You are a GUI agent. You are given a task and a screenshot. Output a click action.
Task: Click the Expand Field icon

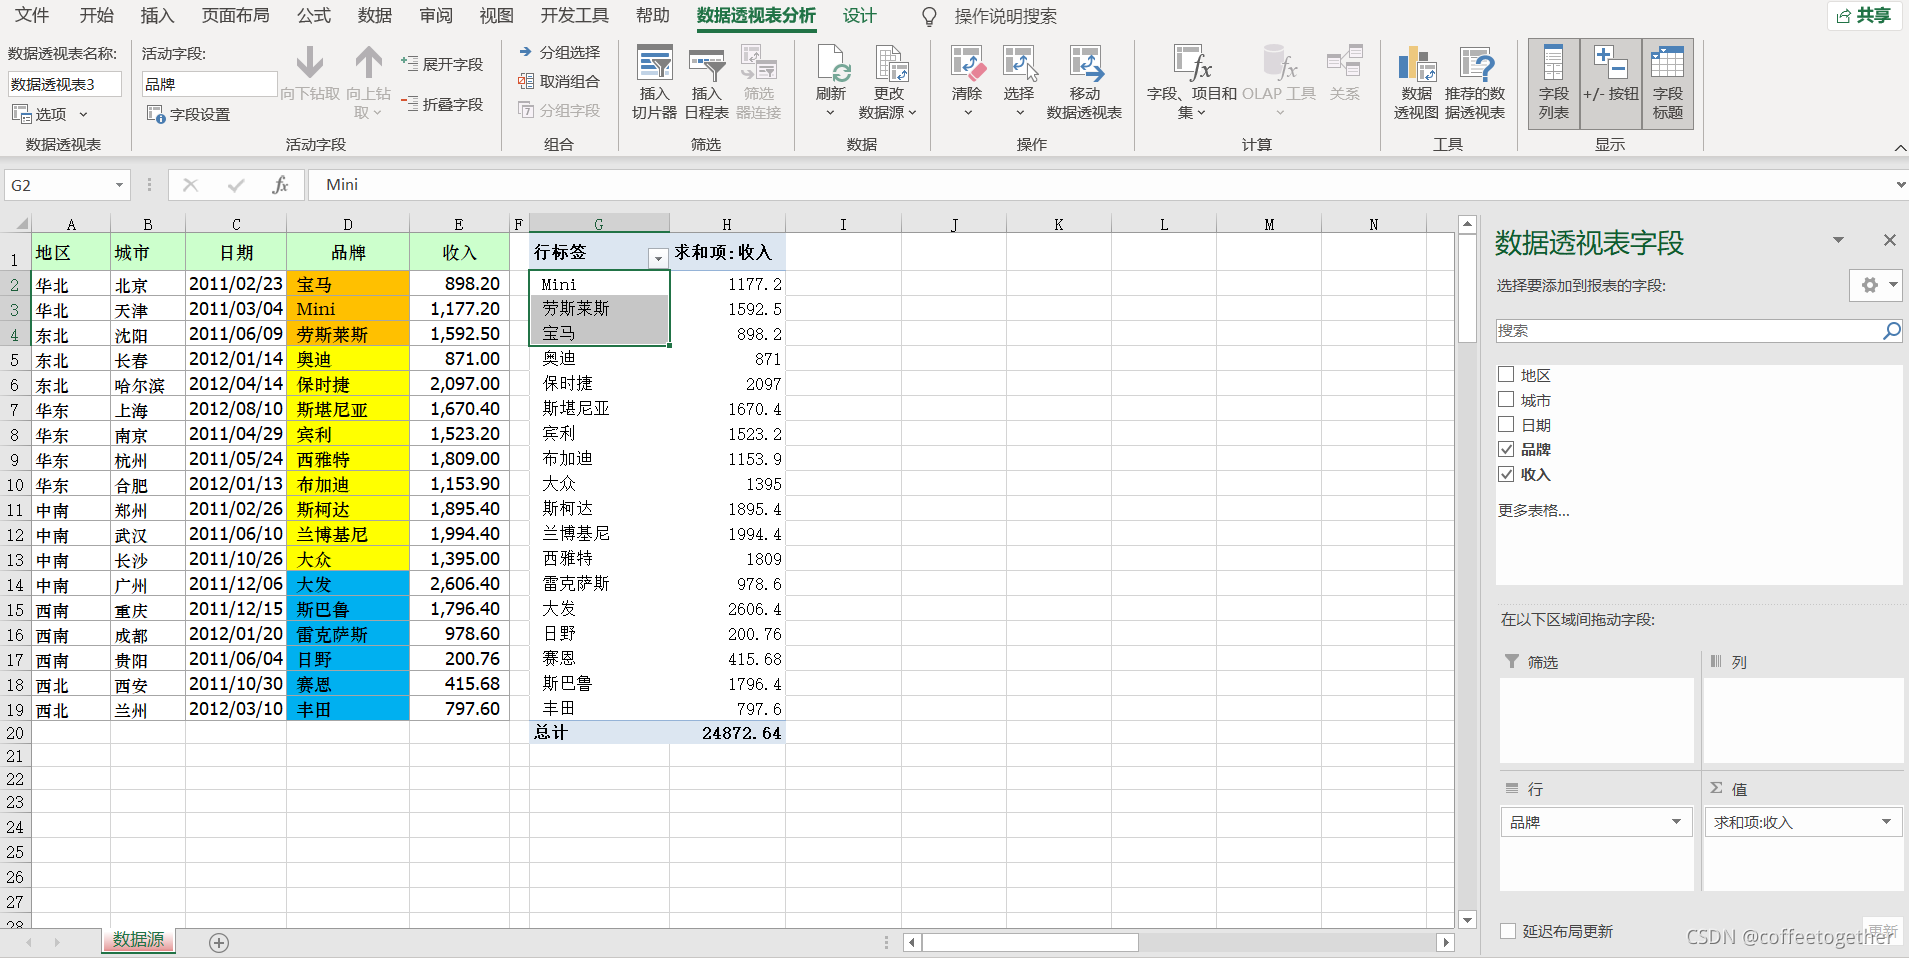point(409,63)
